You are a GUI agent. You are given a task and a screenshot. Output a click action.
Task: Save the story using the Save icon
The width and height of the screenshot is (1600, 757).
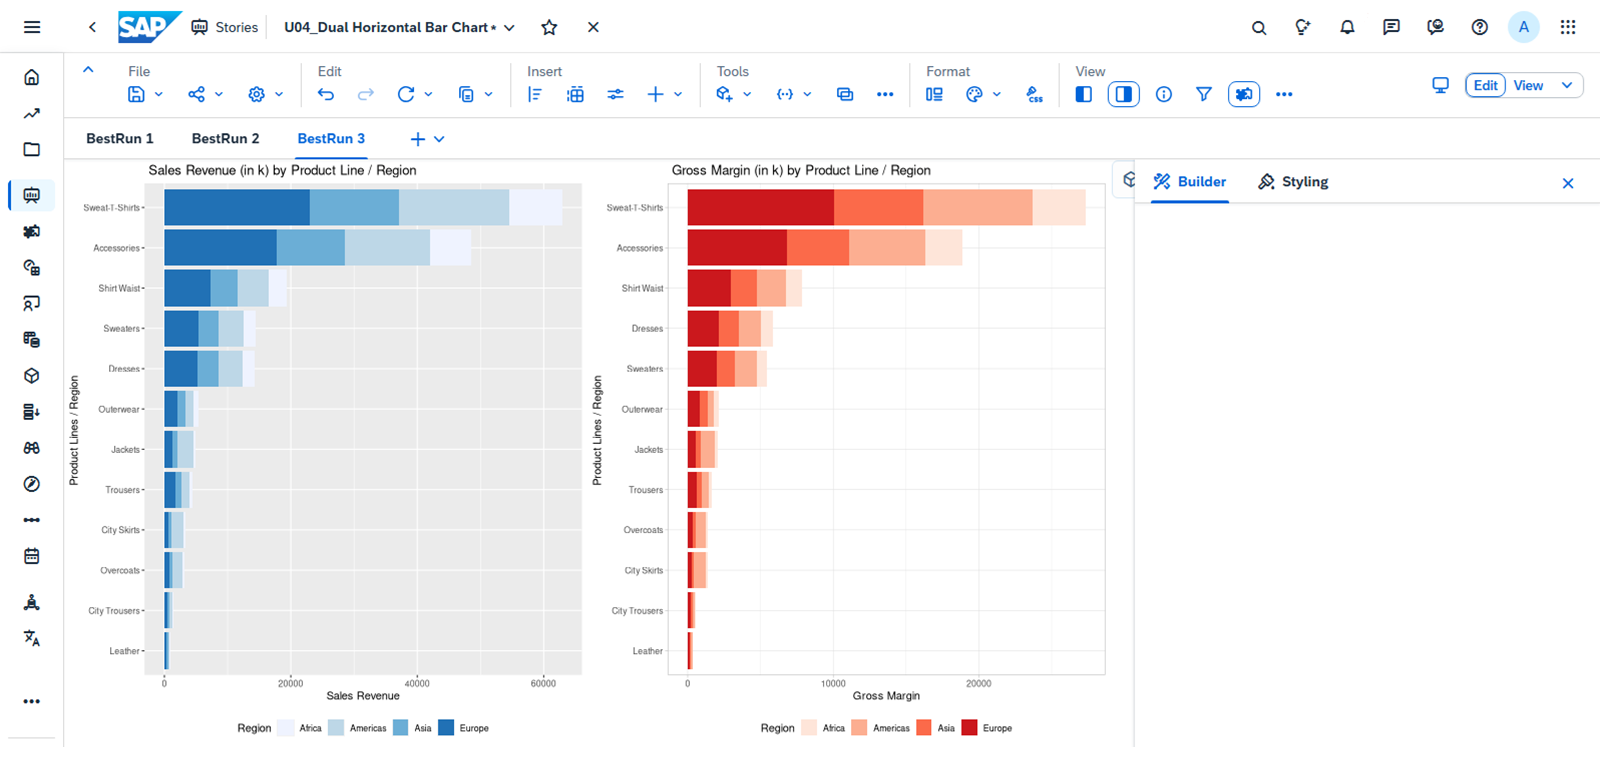pyautogui.click(x=137, y=94)
